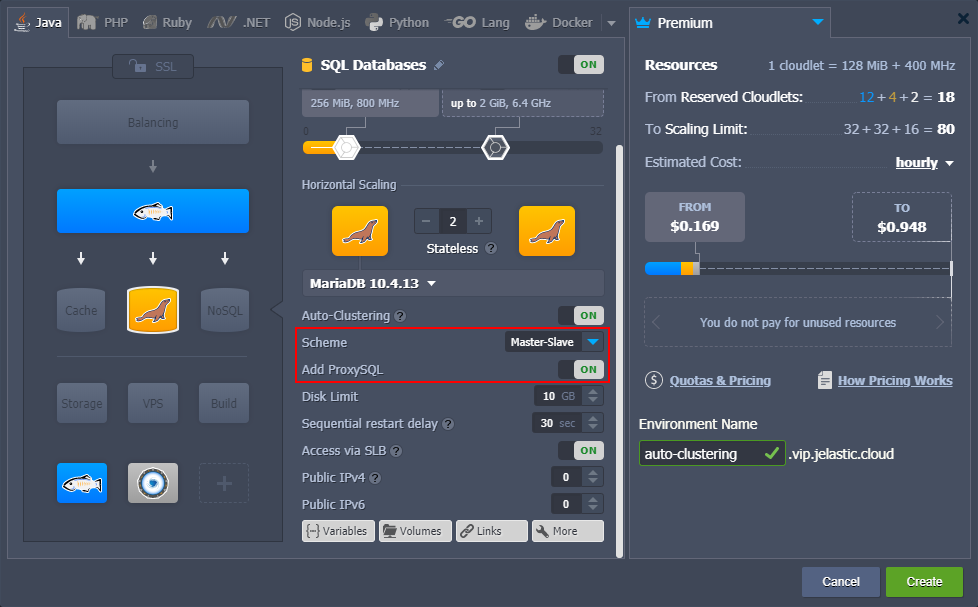Click the left orange MariaDB node tile

pos(360,231)
